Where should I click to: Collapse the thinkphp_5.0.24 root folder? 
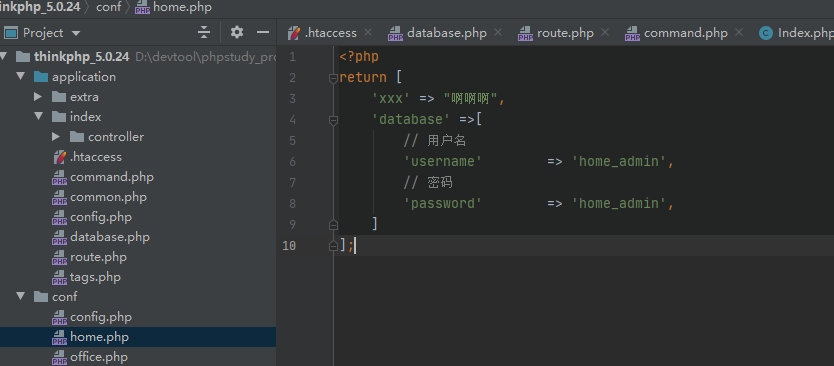click(4, 57)
